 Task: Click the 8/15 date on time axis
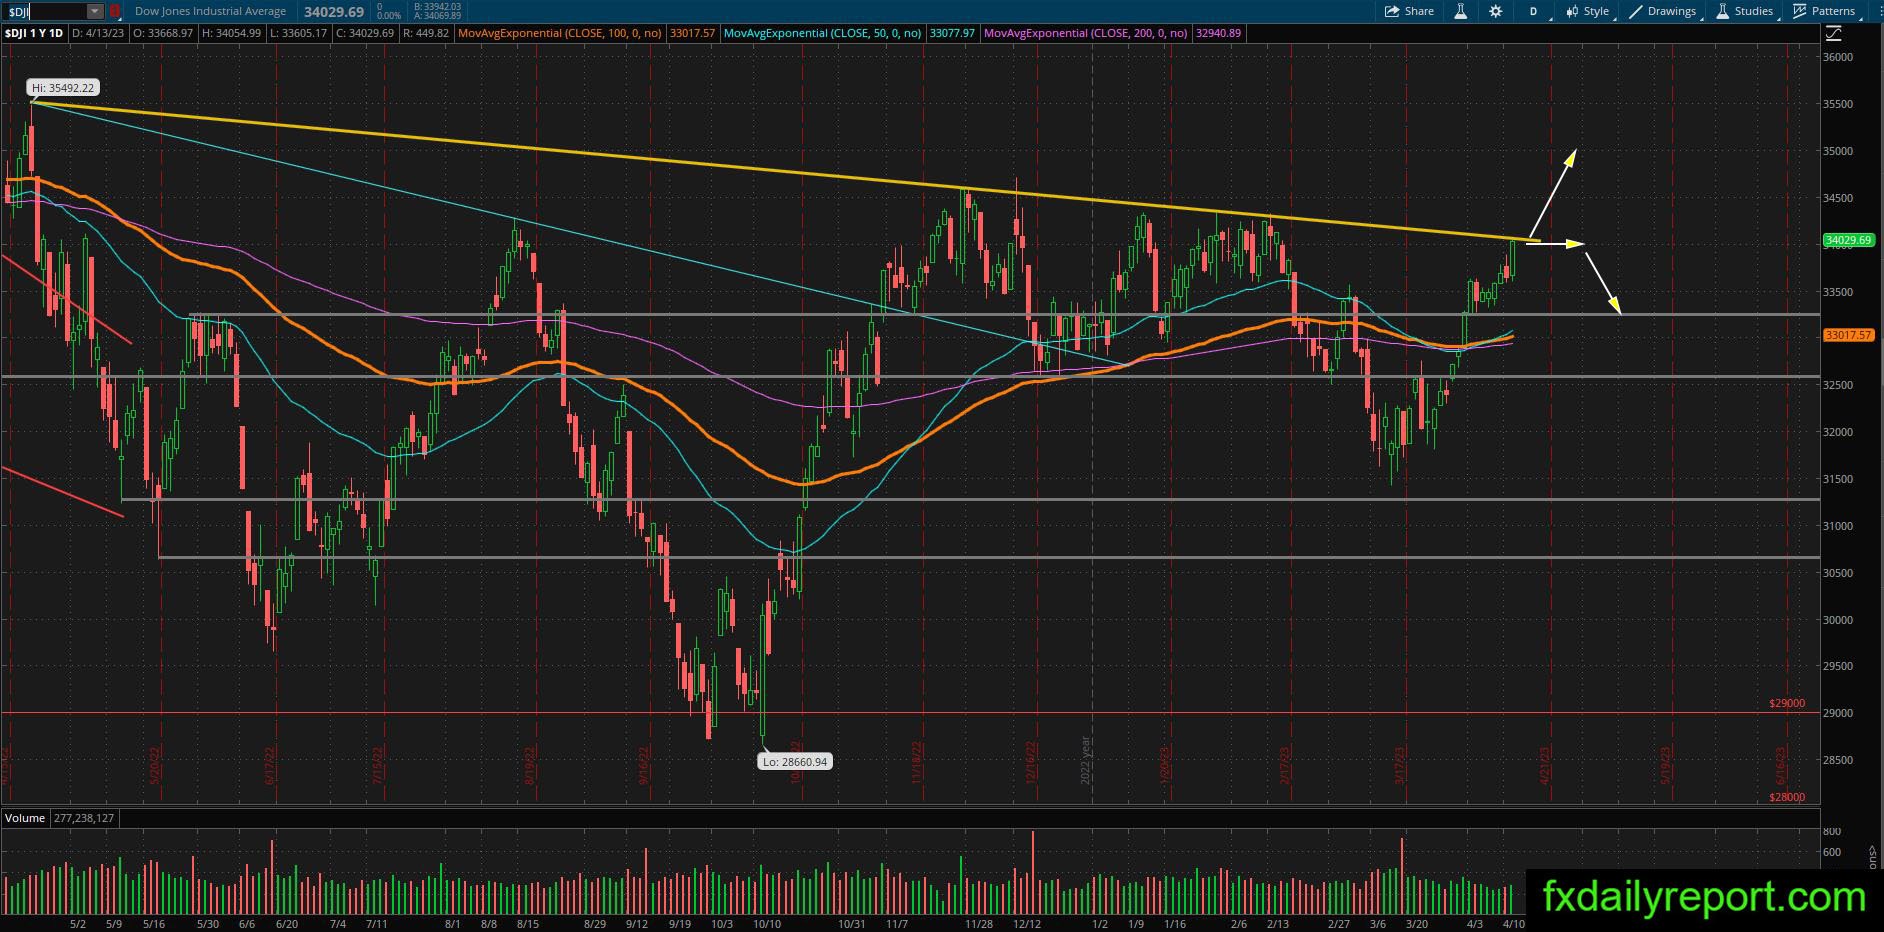tap(527, 924)
